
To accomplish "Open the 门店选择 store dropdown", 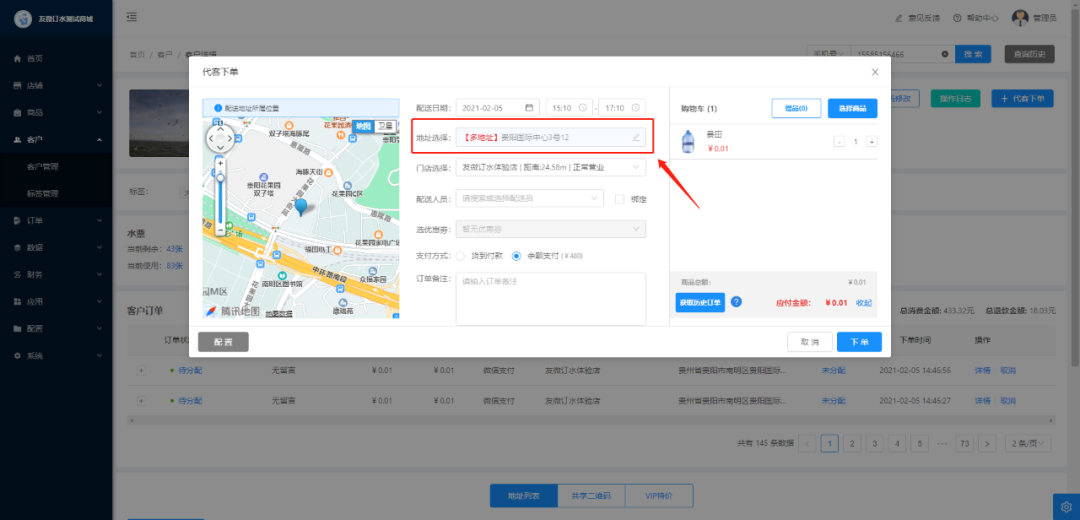I will (550, 167).
